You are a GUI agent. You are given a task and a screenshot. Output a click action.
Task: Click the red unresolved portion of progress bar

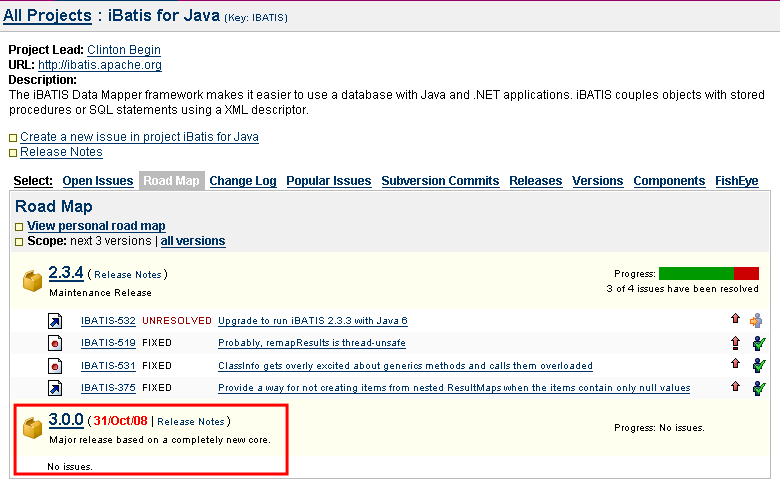(x=746, y=274)
